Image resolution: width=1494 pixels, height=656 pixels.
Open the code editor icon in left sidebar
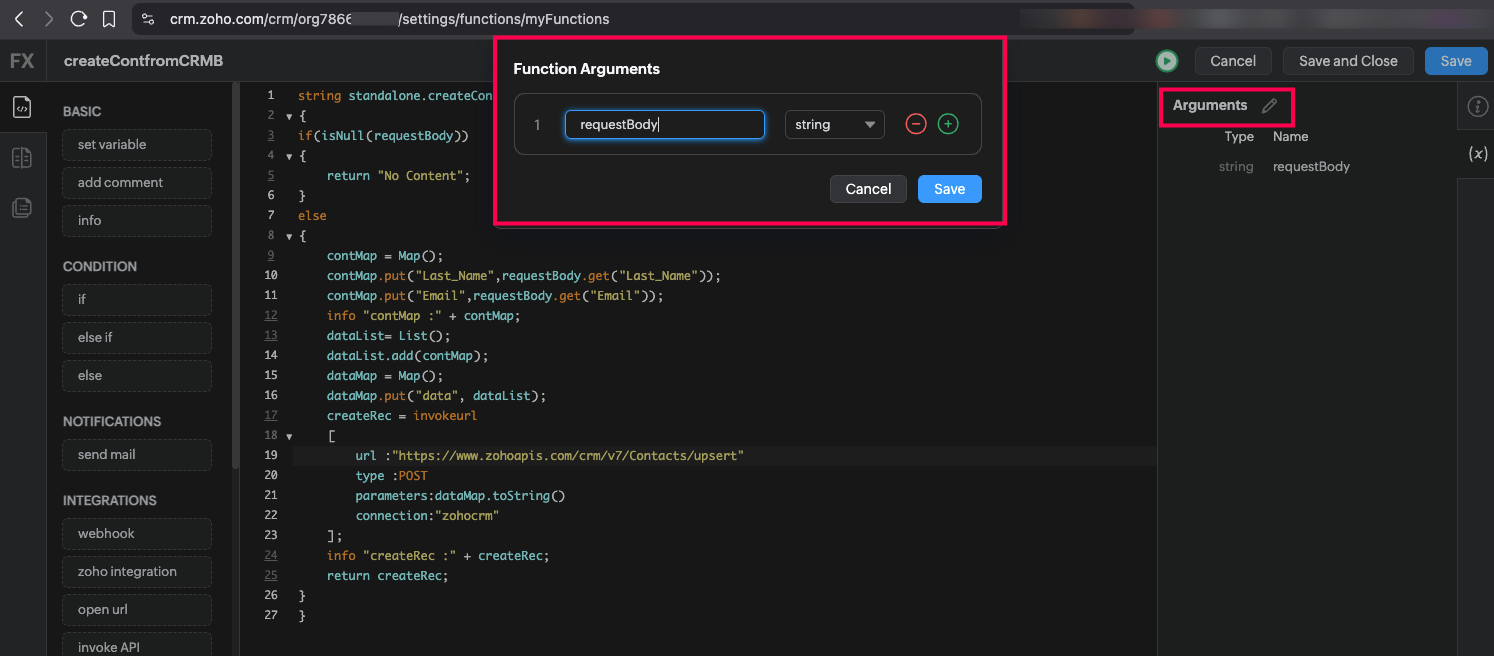(22, 107)
